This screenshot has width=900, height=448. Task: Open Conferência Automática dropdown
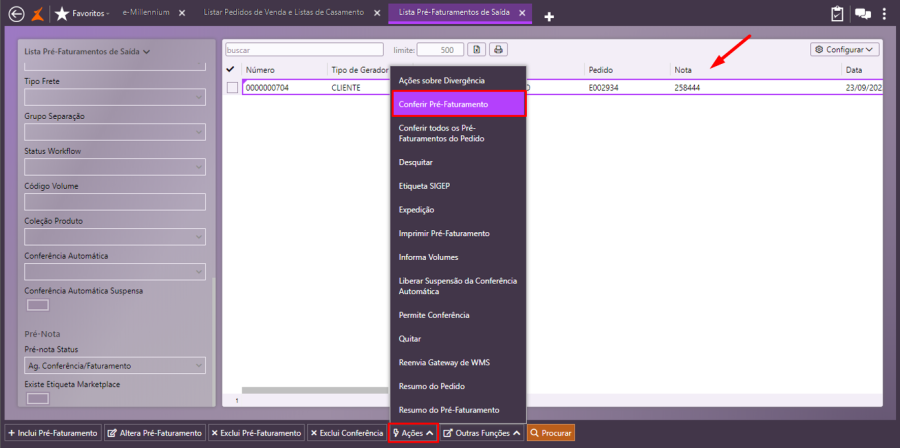pyautogui.click(x=115, y=271)
